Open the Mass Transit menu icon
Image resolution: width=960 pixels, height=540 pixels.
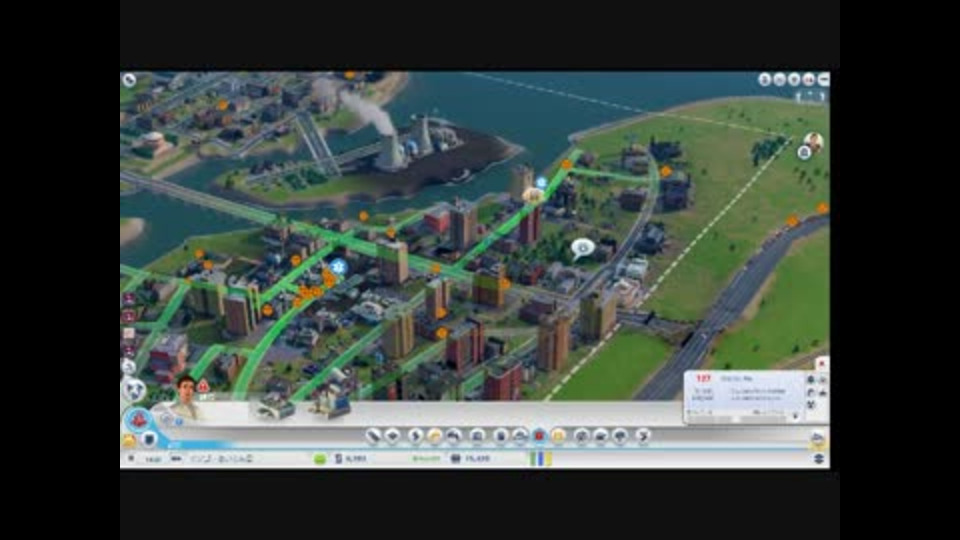tap(601, 436)
